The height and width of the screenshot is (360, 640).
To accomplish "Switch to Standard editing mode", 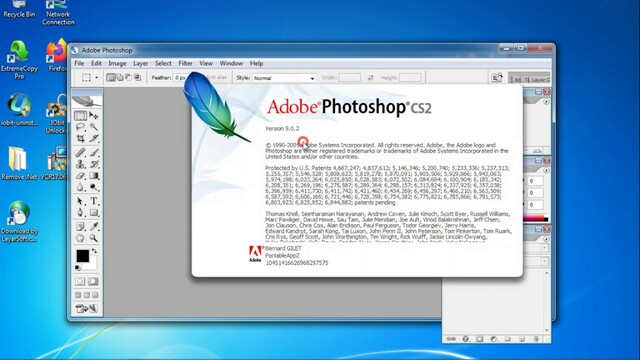I will [x=80, y=282].
